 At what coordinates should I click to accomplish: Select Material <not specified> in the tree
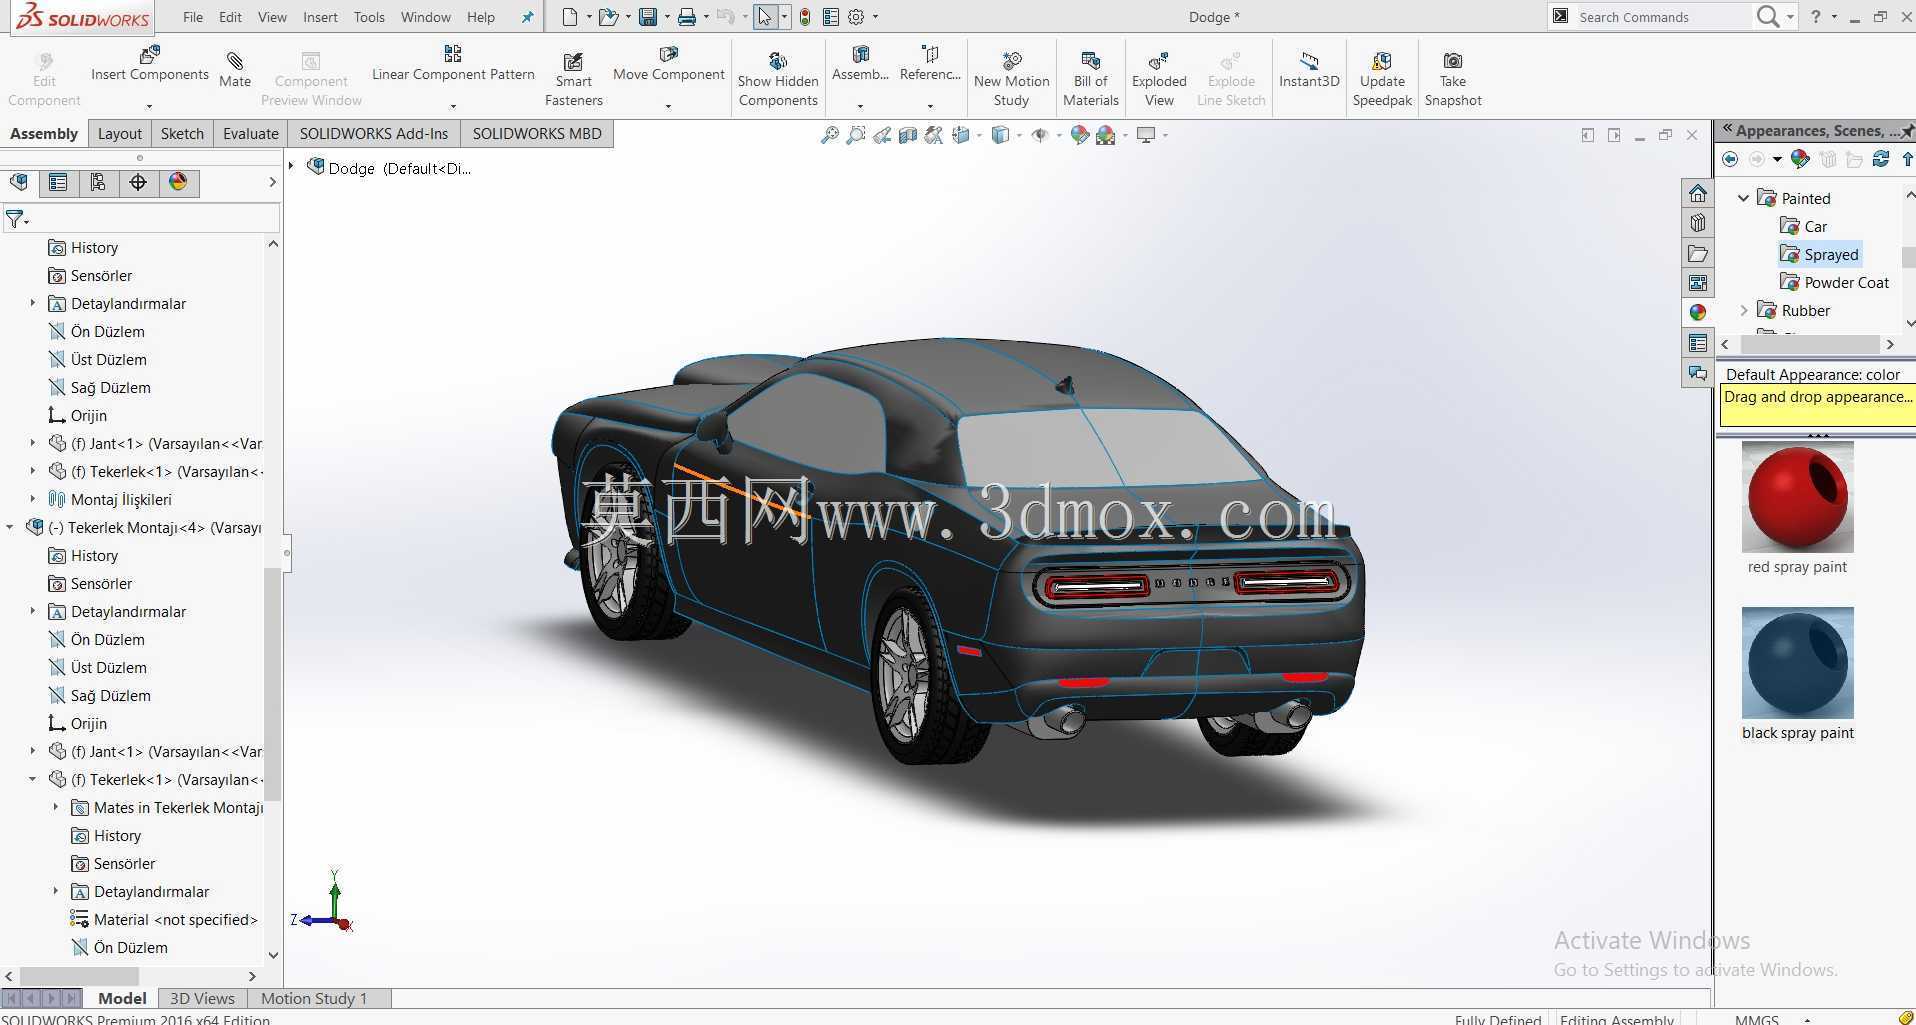point(164,919)
